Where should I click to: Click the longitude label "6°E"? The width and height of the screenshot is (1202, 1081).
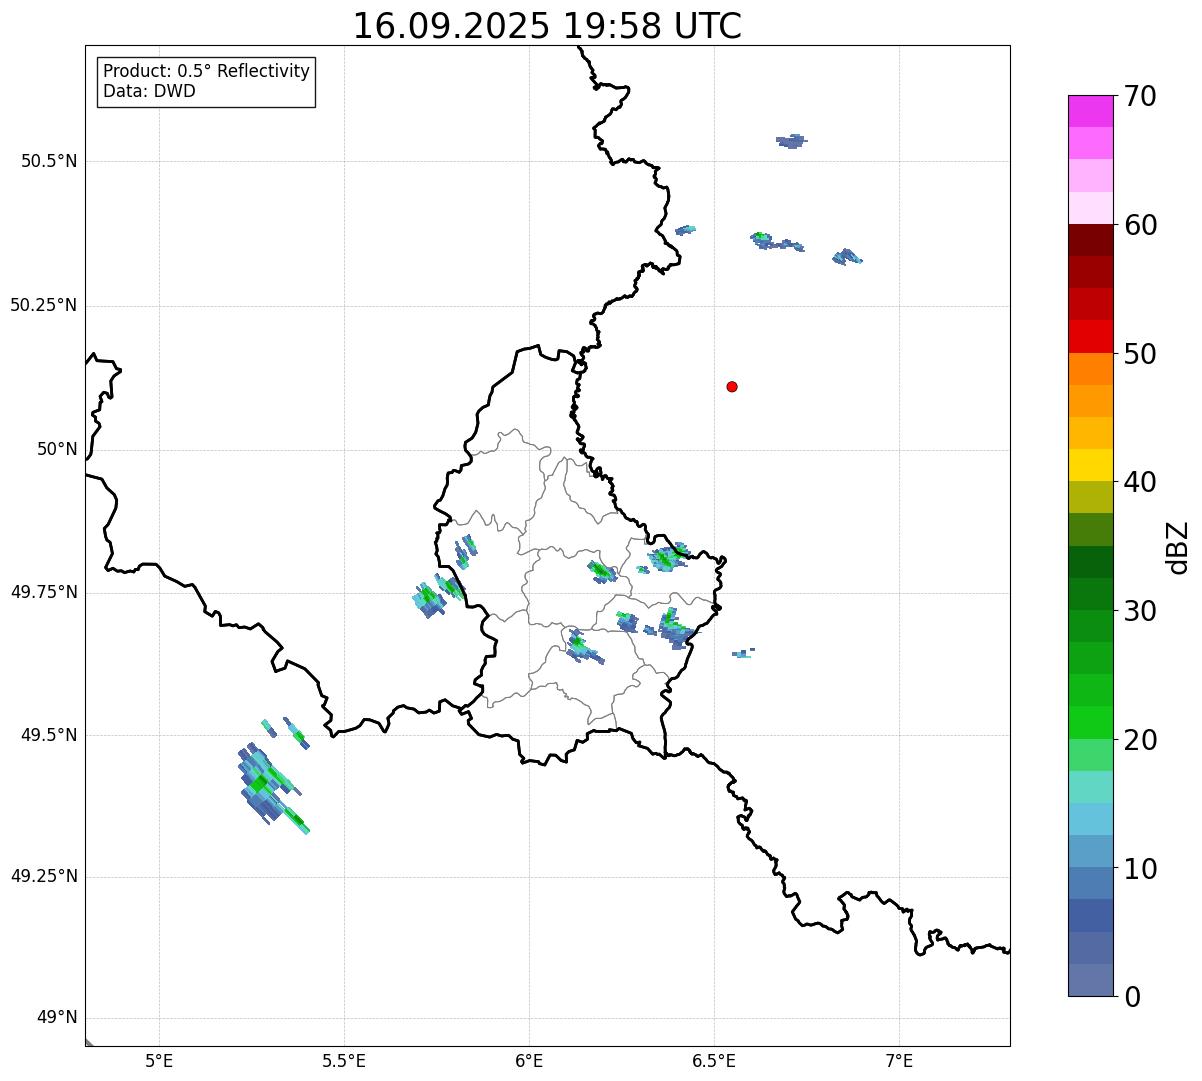pyautogui.click(x=530, y=1060)
